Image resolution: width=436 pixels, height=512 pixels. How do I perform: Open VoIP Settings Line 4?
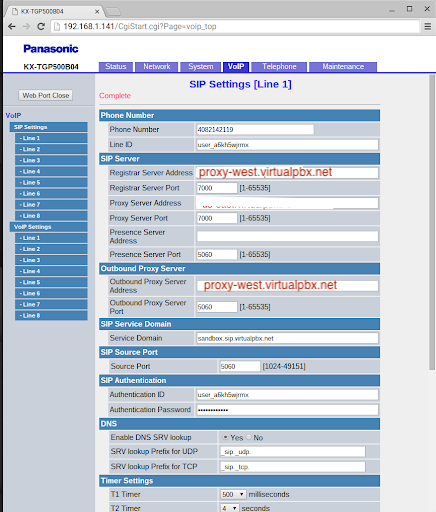51,271
